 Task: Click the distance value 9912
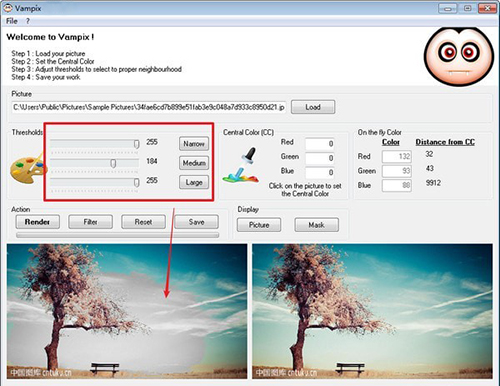(x=433, y=183)
